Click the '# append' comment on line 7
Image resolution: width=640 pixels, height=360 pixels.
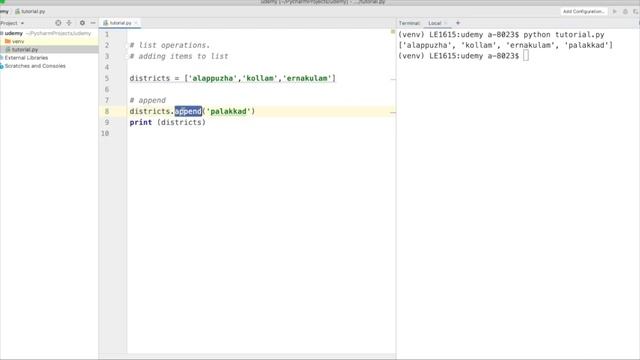(148, 100)
